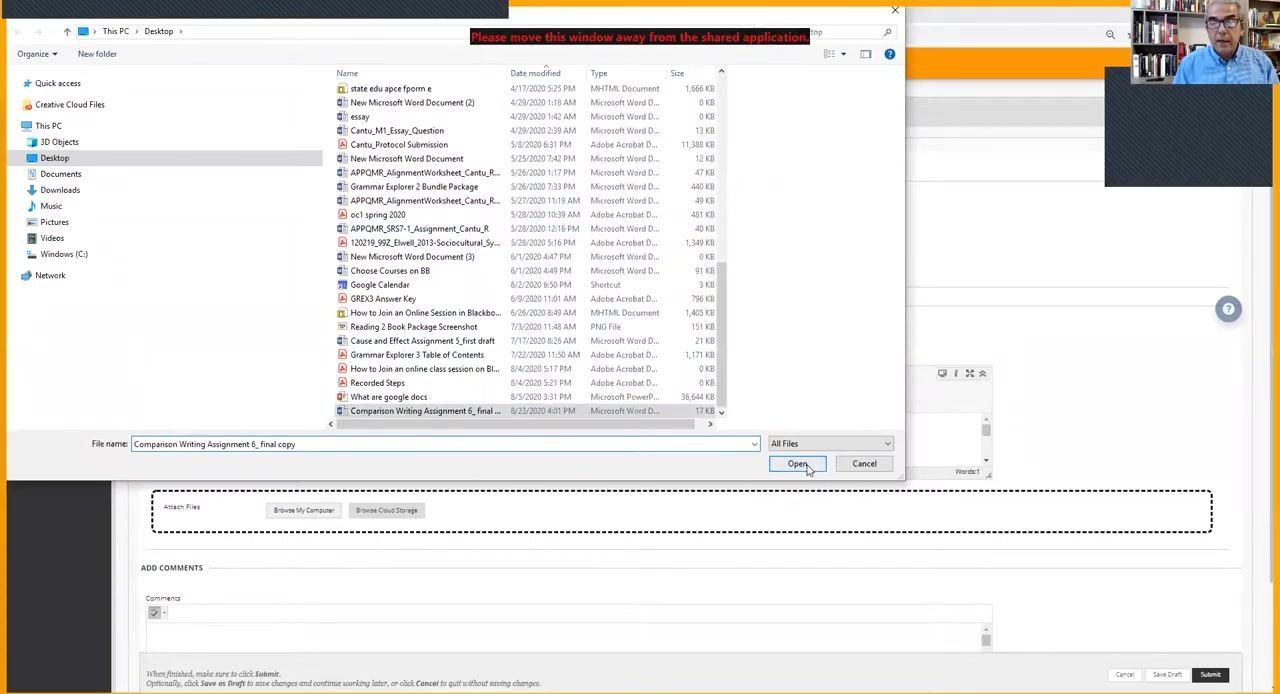Click Browse Cloud Storage on the Blackboard page
This screenshot has height=694, width=1280.
386,511
